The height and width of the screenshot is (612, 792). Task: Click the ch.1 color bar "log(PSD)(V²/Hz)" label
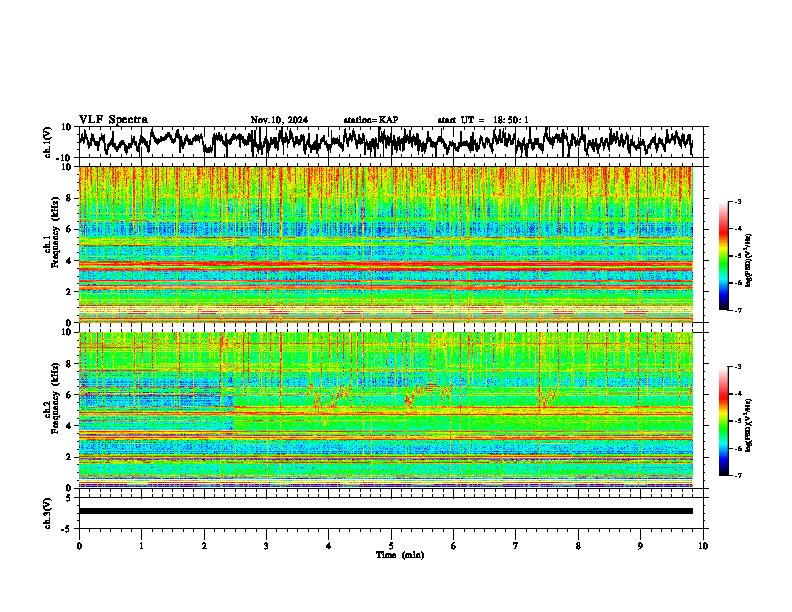(x=749, y=261)
